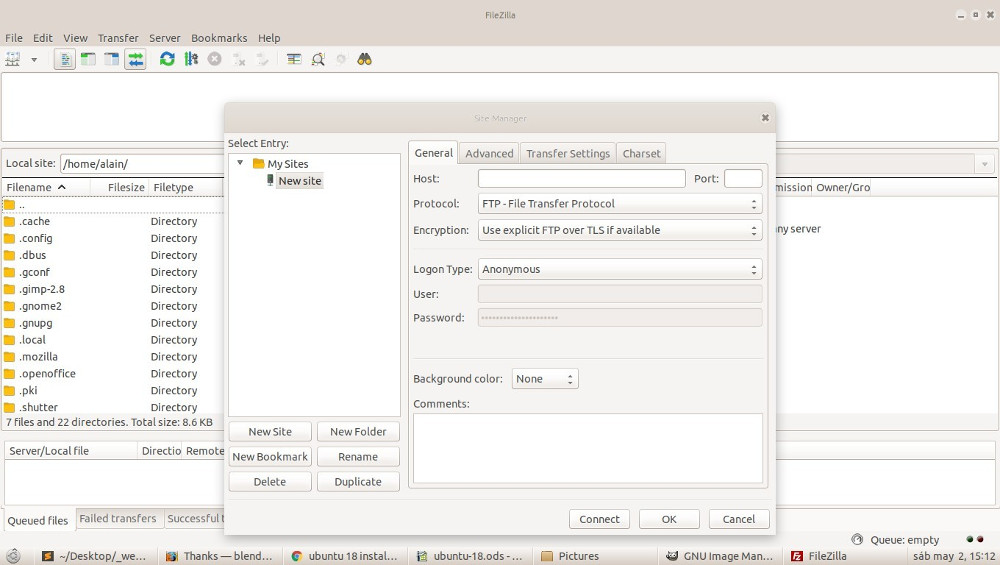
Task: Collapse the My Sites tree folder
Action: 240,163
